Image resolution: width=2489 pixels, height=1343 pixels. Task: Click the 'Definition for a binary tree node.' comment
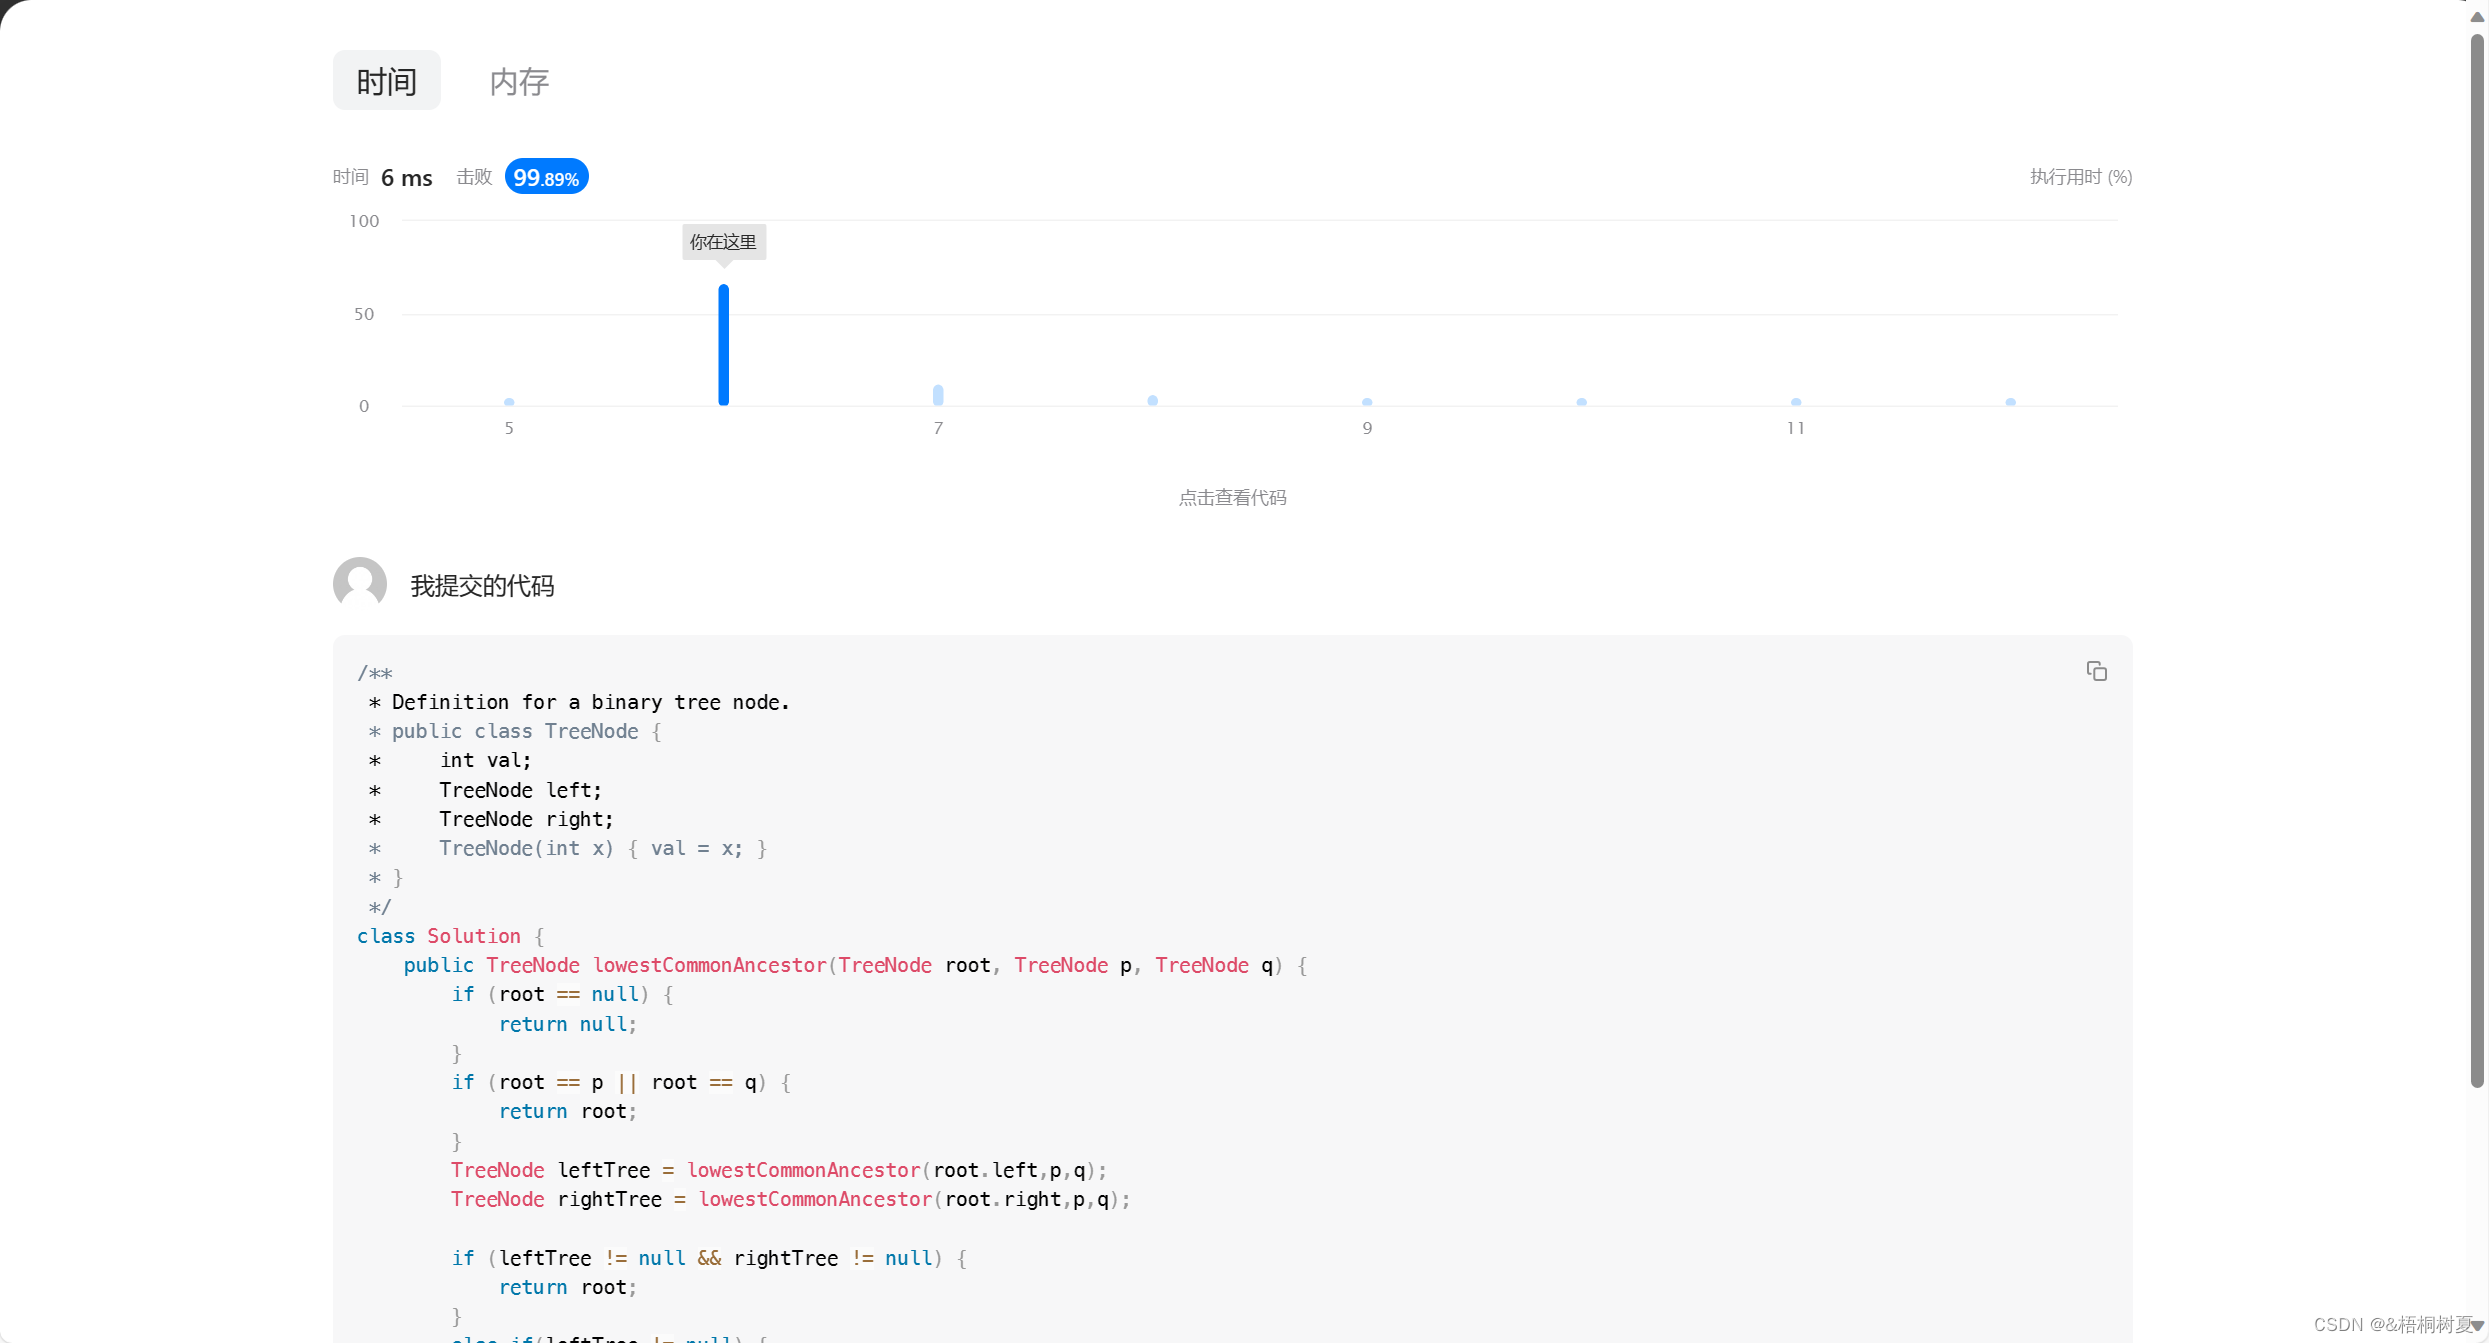[x=590, y=702]
